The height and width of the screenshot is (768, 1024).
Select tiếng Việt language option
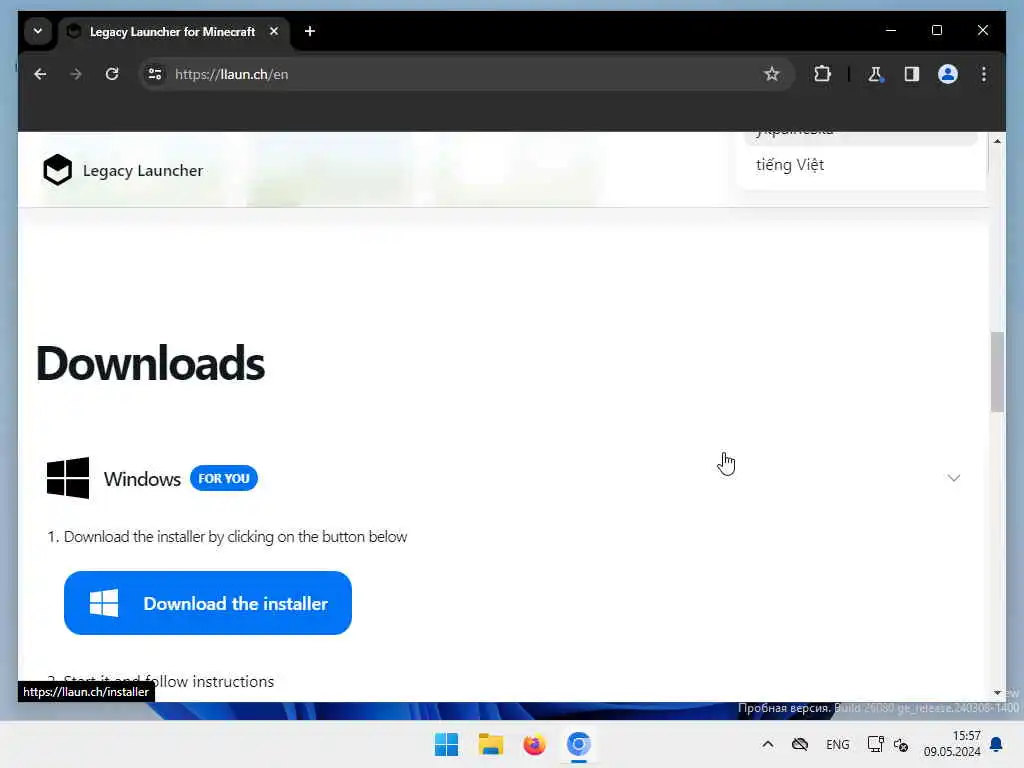790,165
